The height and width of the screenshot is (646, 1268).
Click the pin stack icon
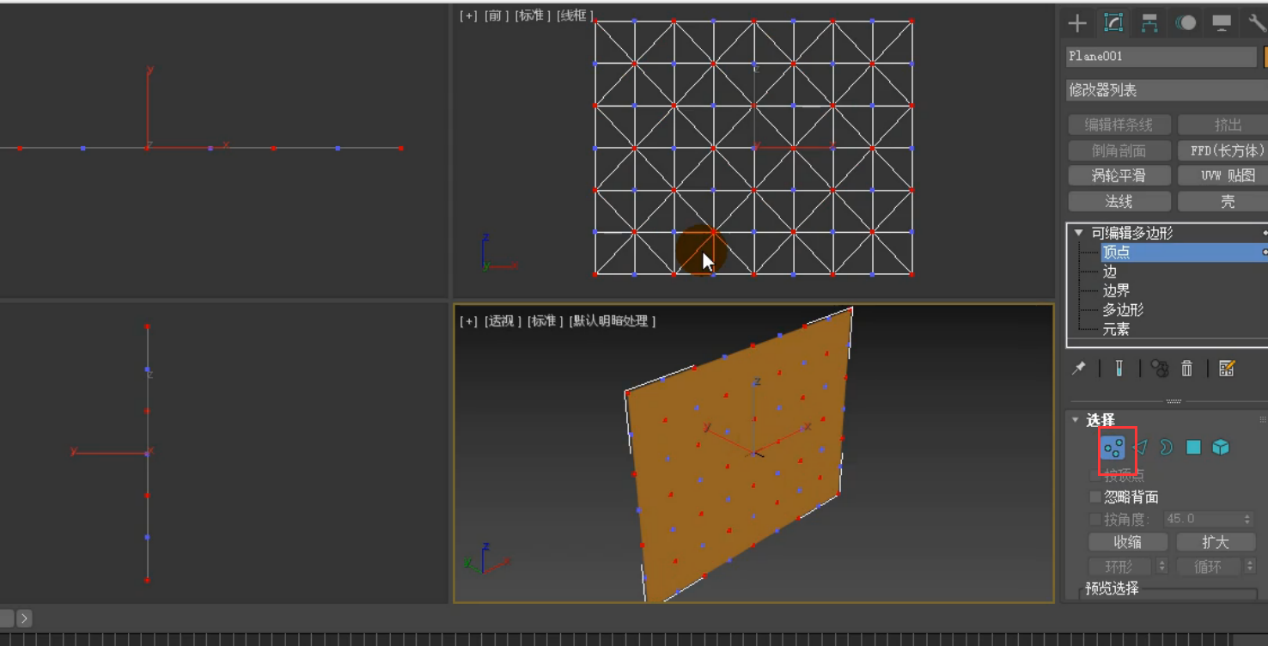click(x=1079, y=369)
